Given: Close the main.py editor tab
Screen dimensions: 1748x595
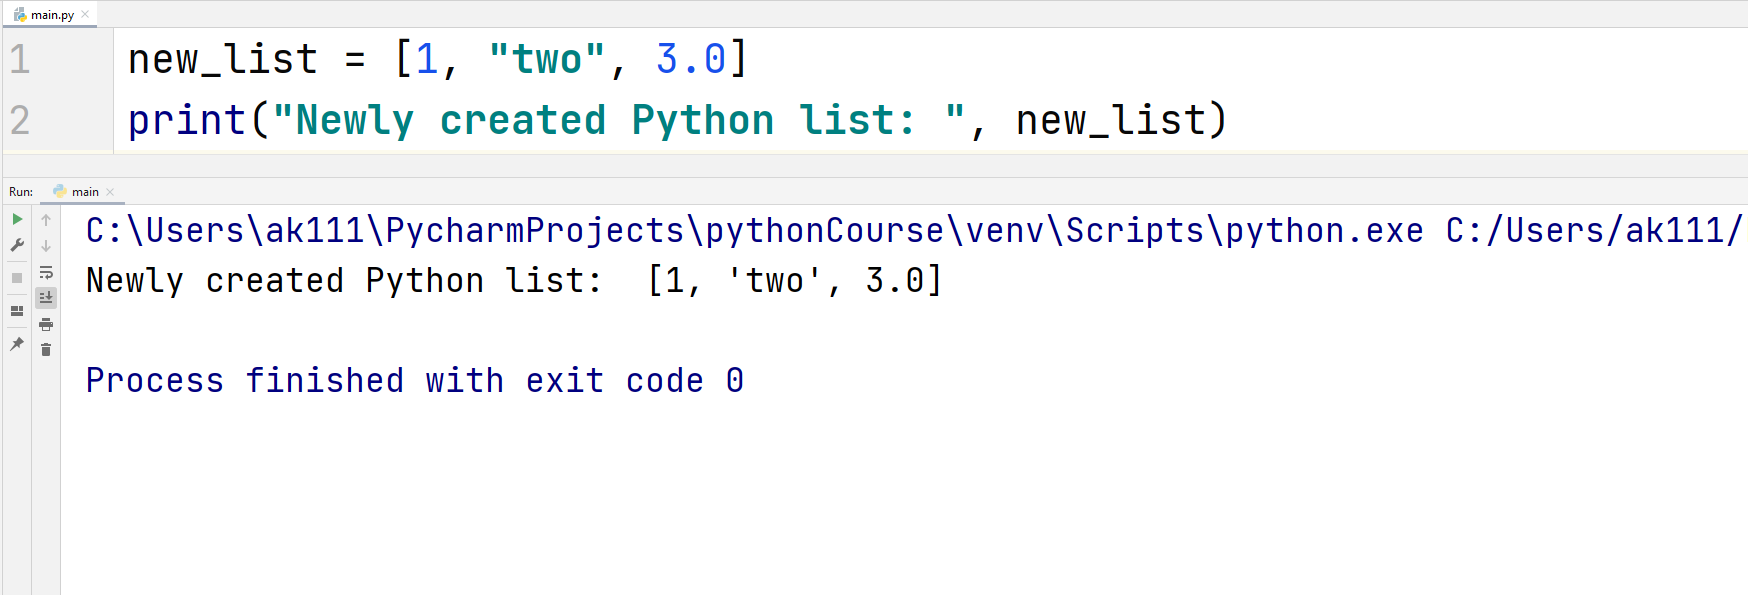Looking at the screenshot, I should point(85,14).
